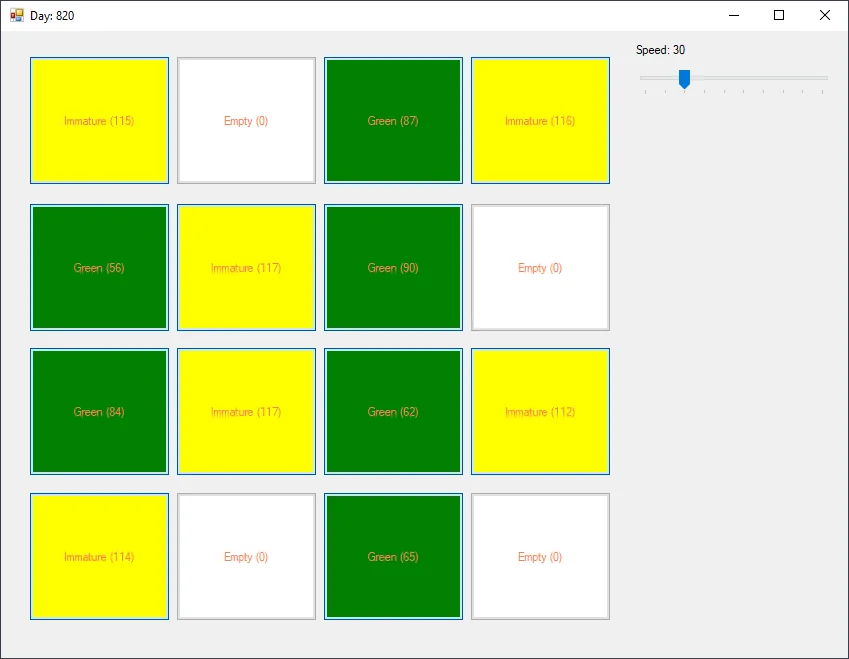849x659 pixels.
Task: Pick the Immature (114) yellow tile
Action: [100, 557]
